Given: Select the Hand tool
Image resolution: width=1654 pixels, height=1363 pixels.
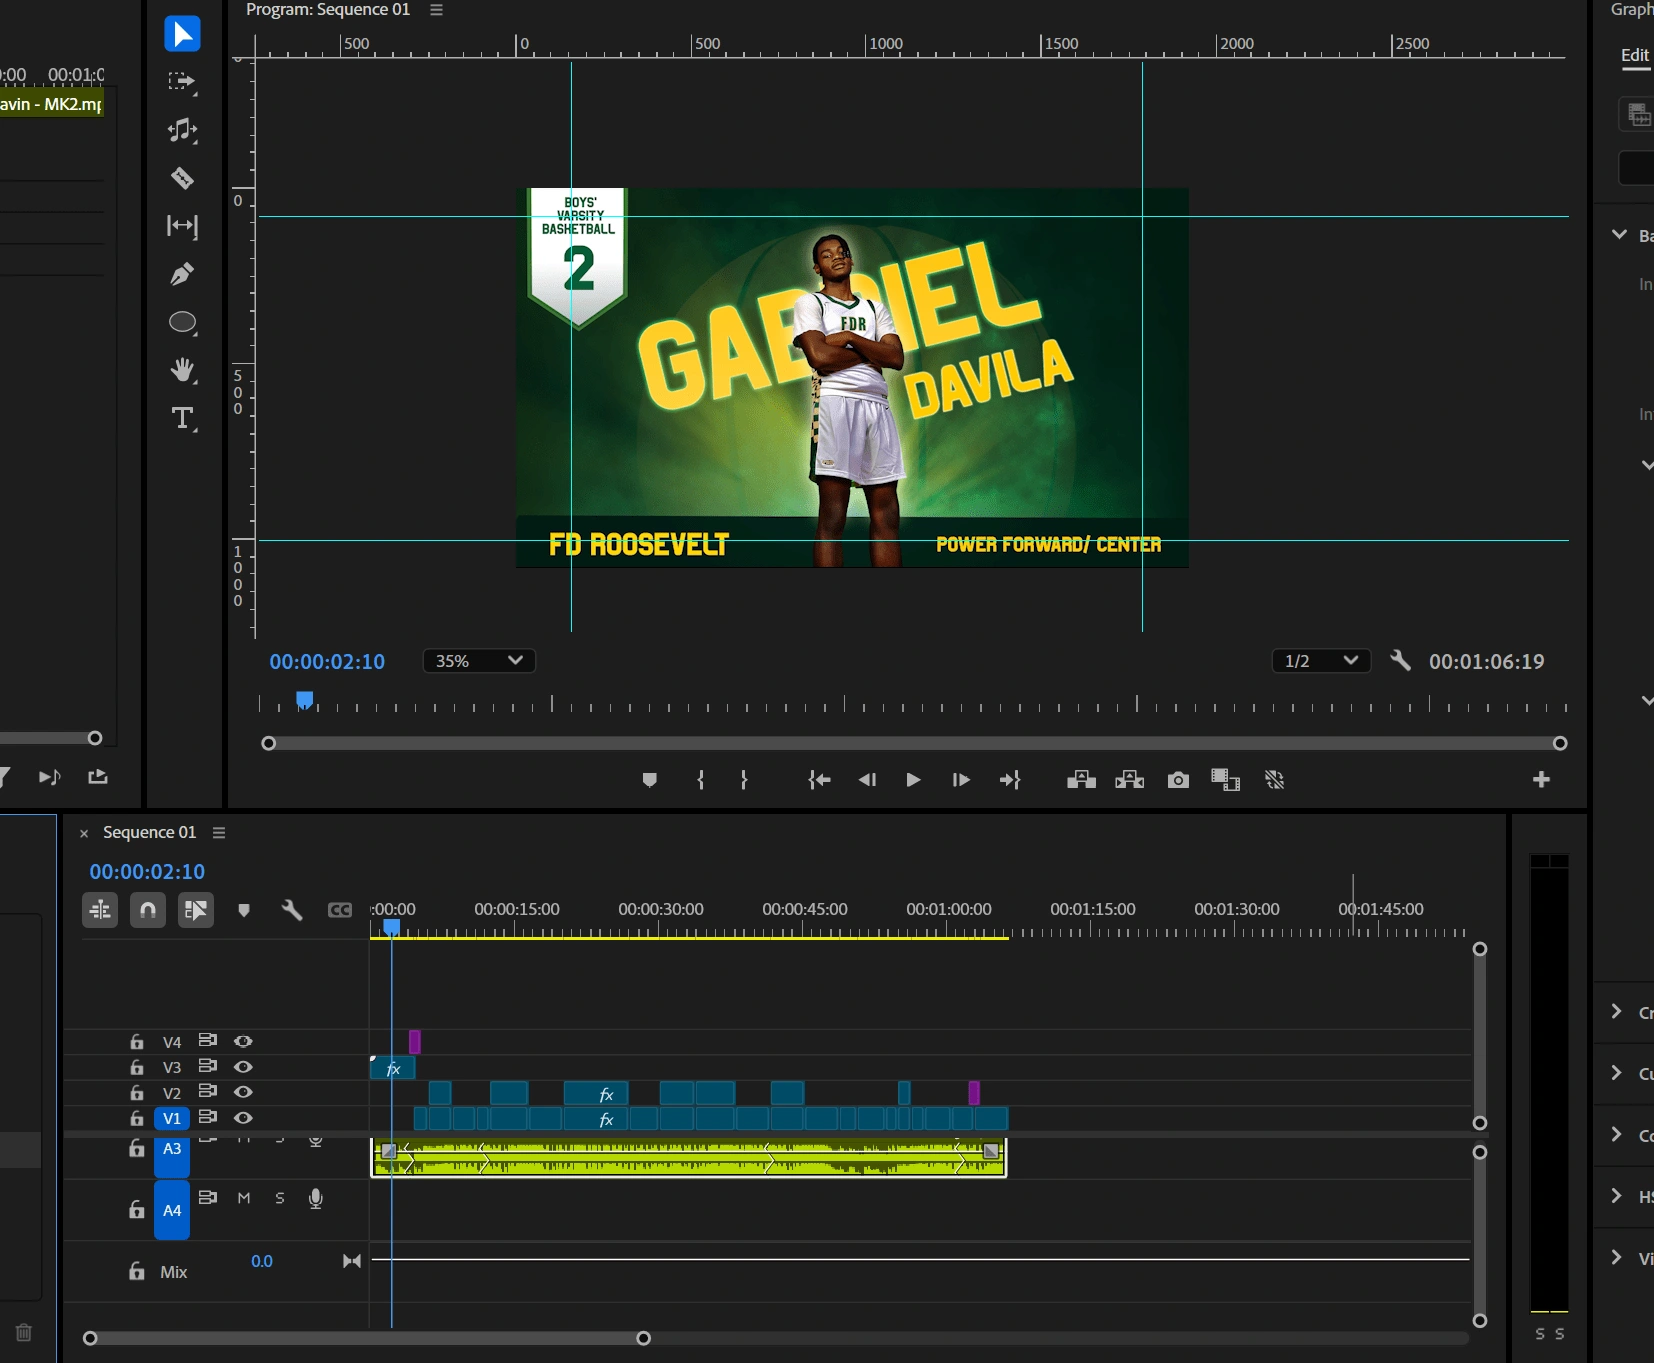Looking at the screenshot, I should (x=182, y=371).
